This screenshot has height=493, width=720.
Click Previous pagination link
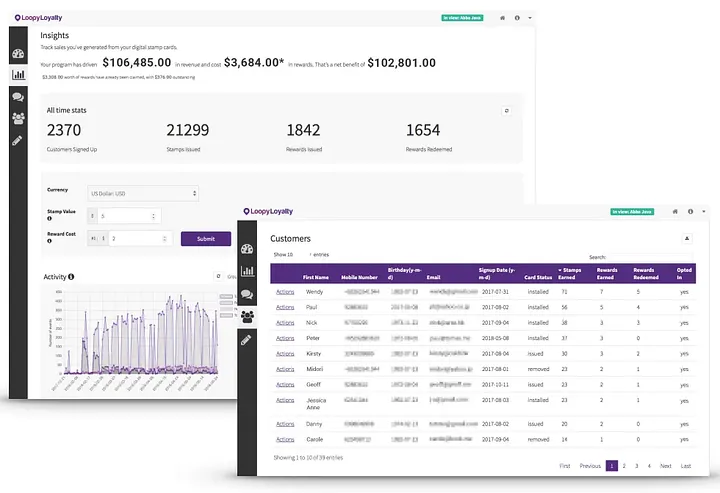(590, 466)
